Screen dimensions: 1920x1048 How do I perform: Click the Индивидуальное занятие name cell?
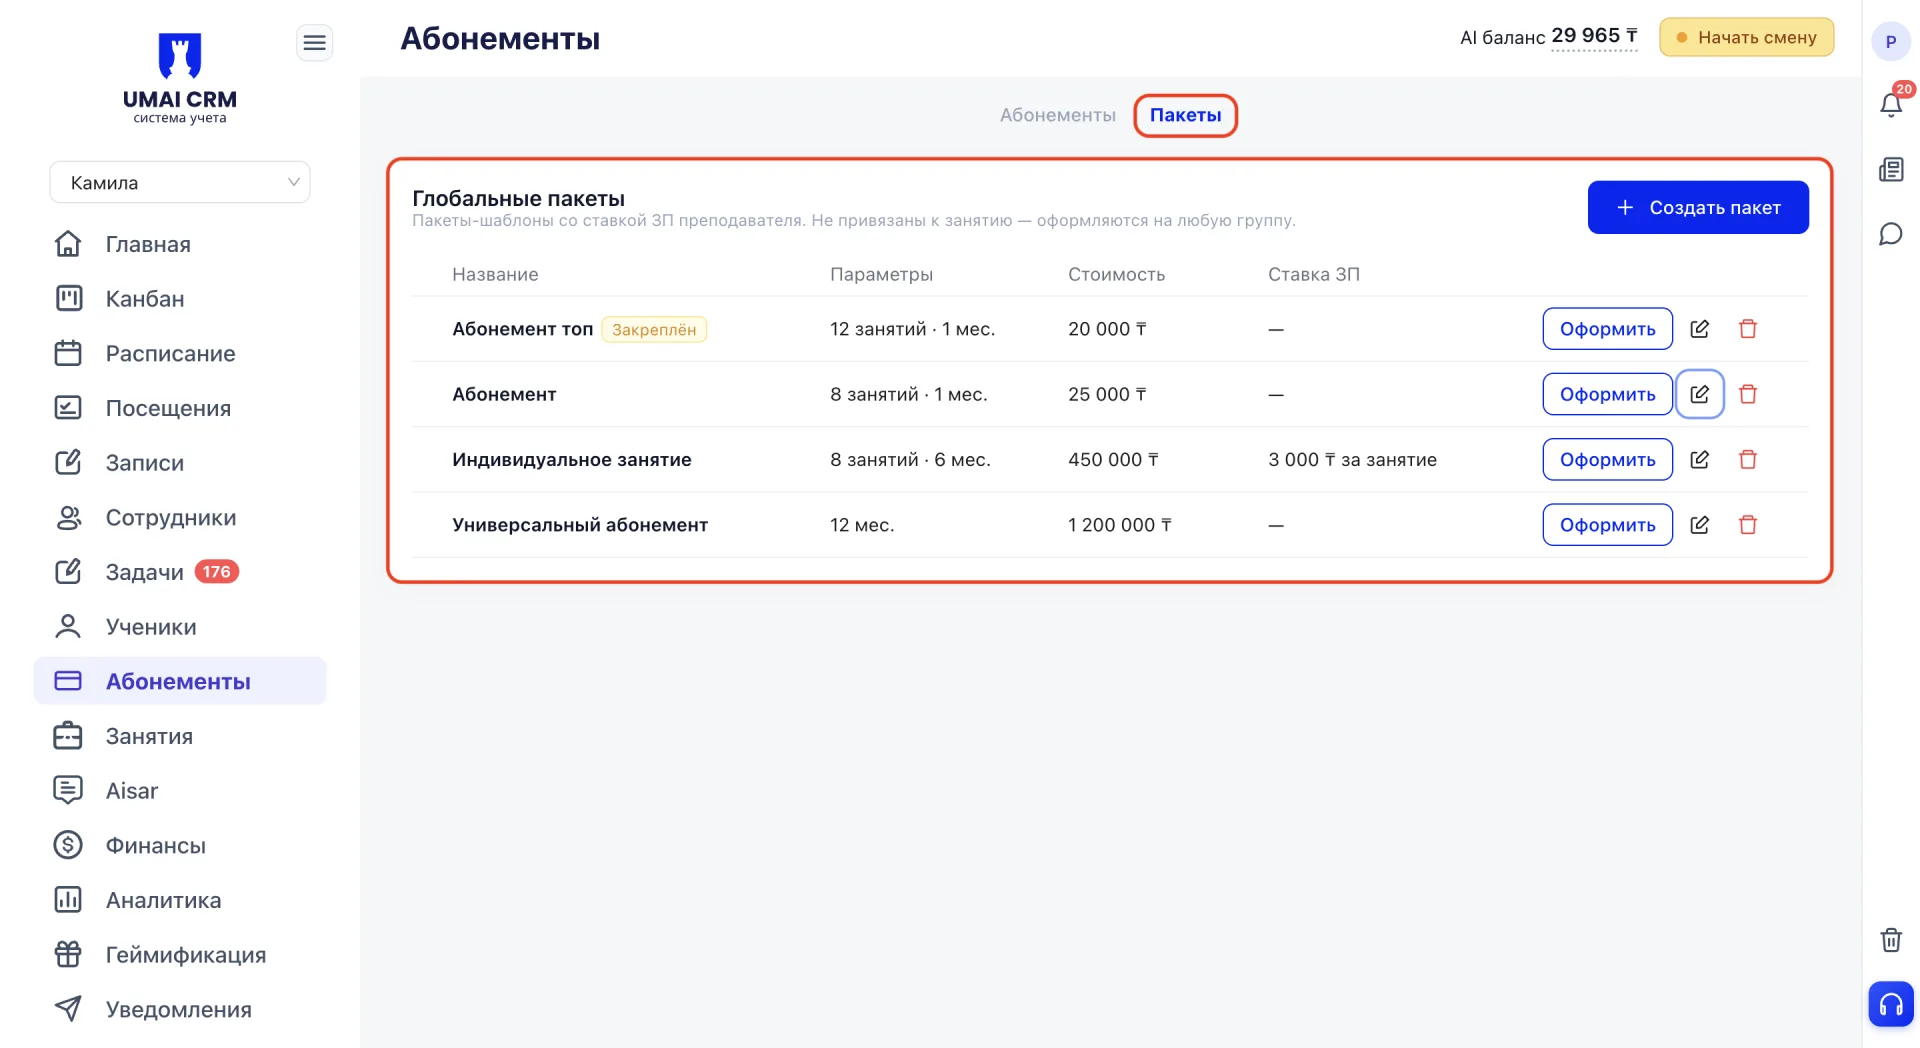572,460
